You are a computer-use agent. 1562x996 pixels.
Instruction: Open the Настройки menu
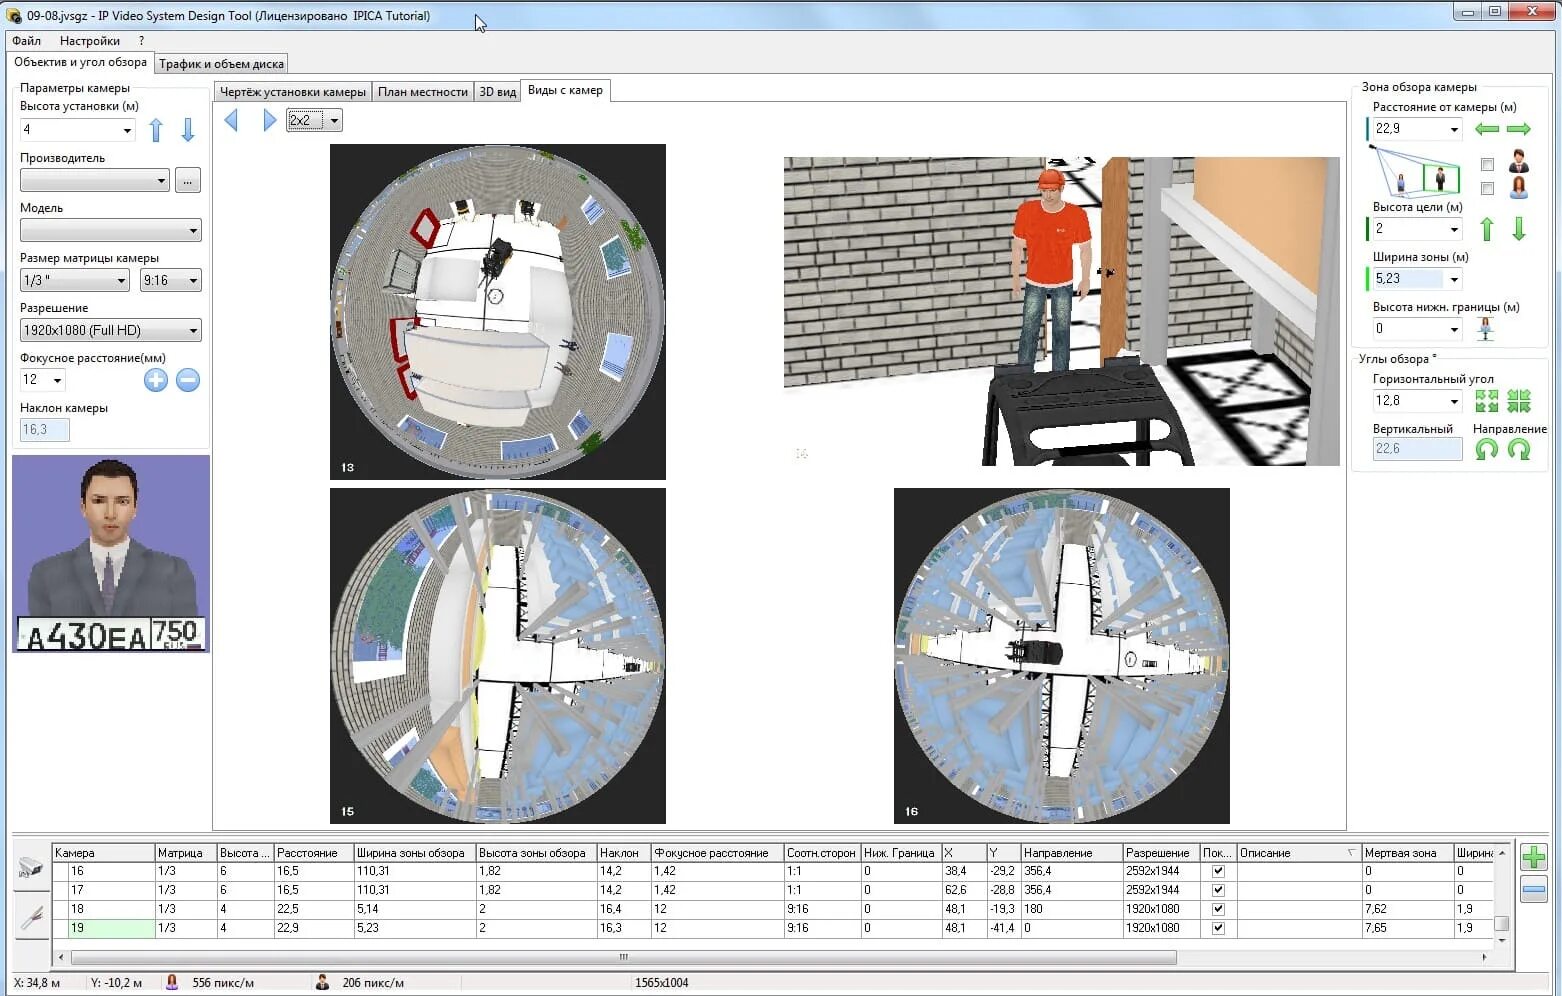point(89,41)
